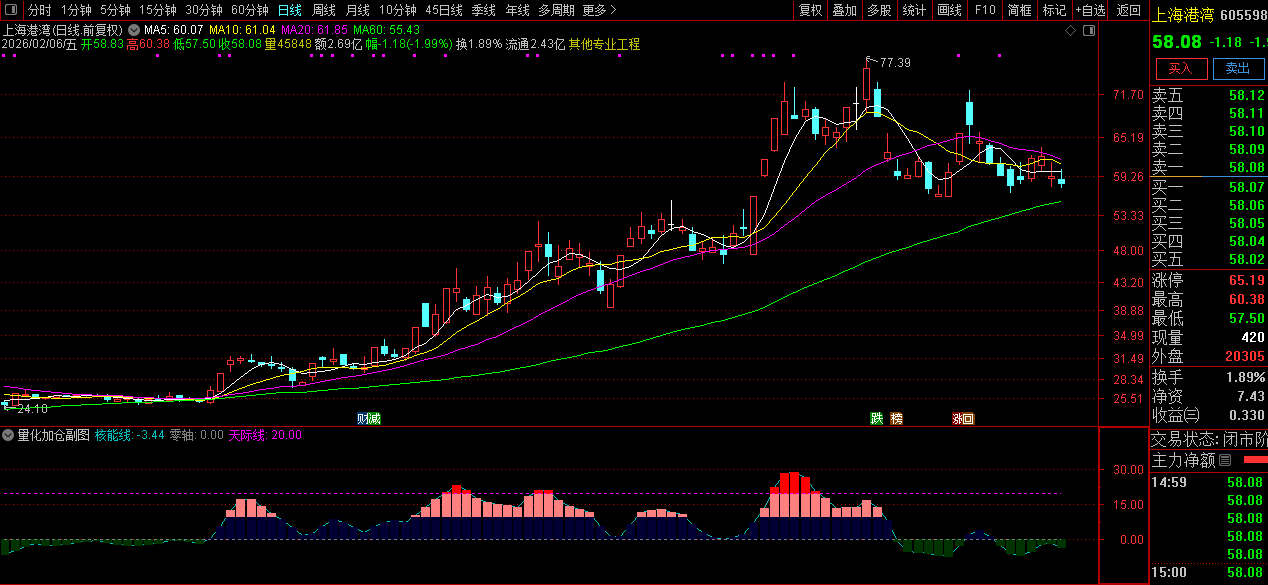The width and height of the screenshot is (1268, 585).
Task: Click the 跌 event marker on chart
Action: (876, 418)
